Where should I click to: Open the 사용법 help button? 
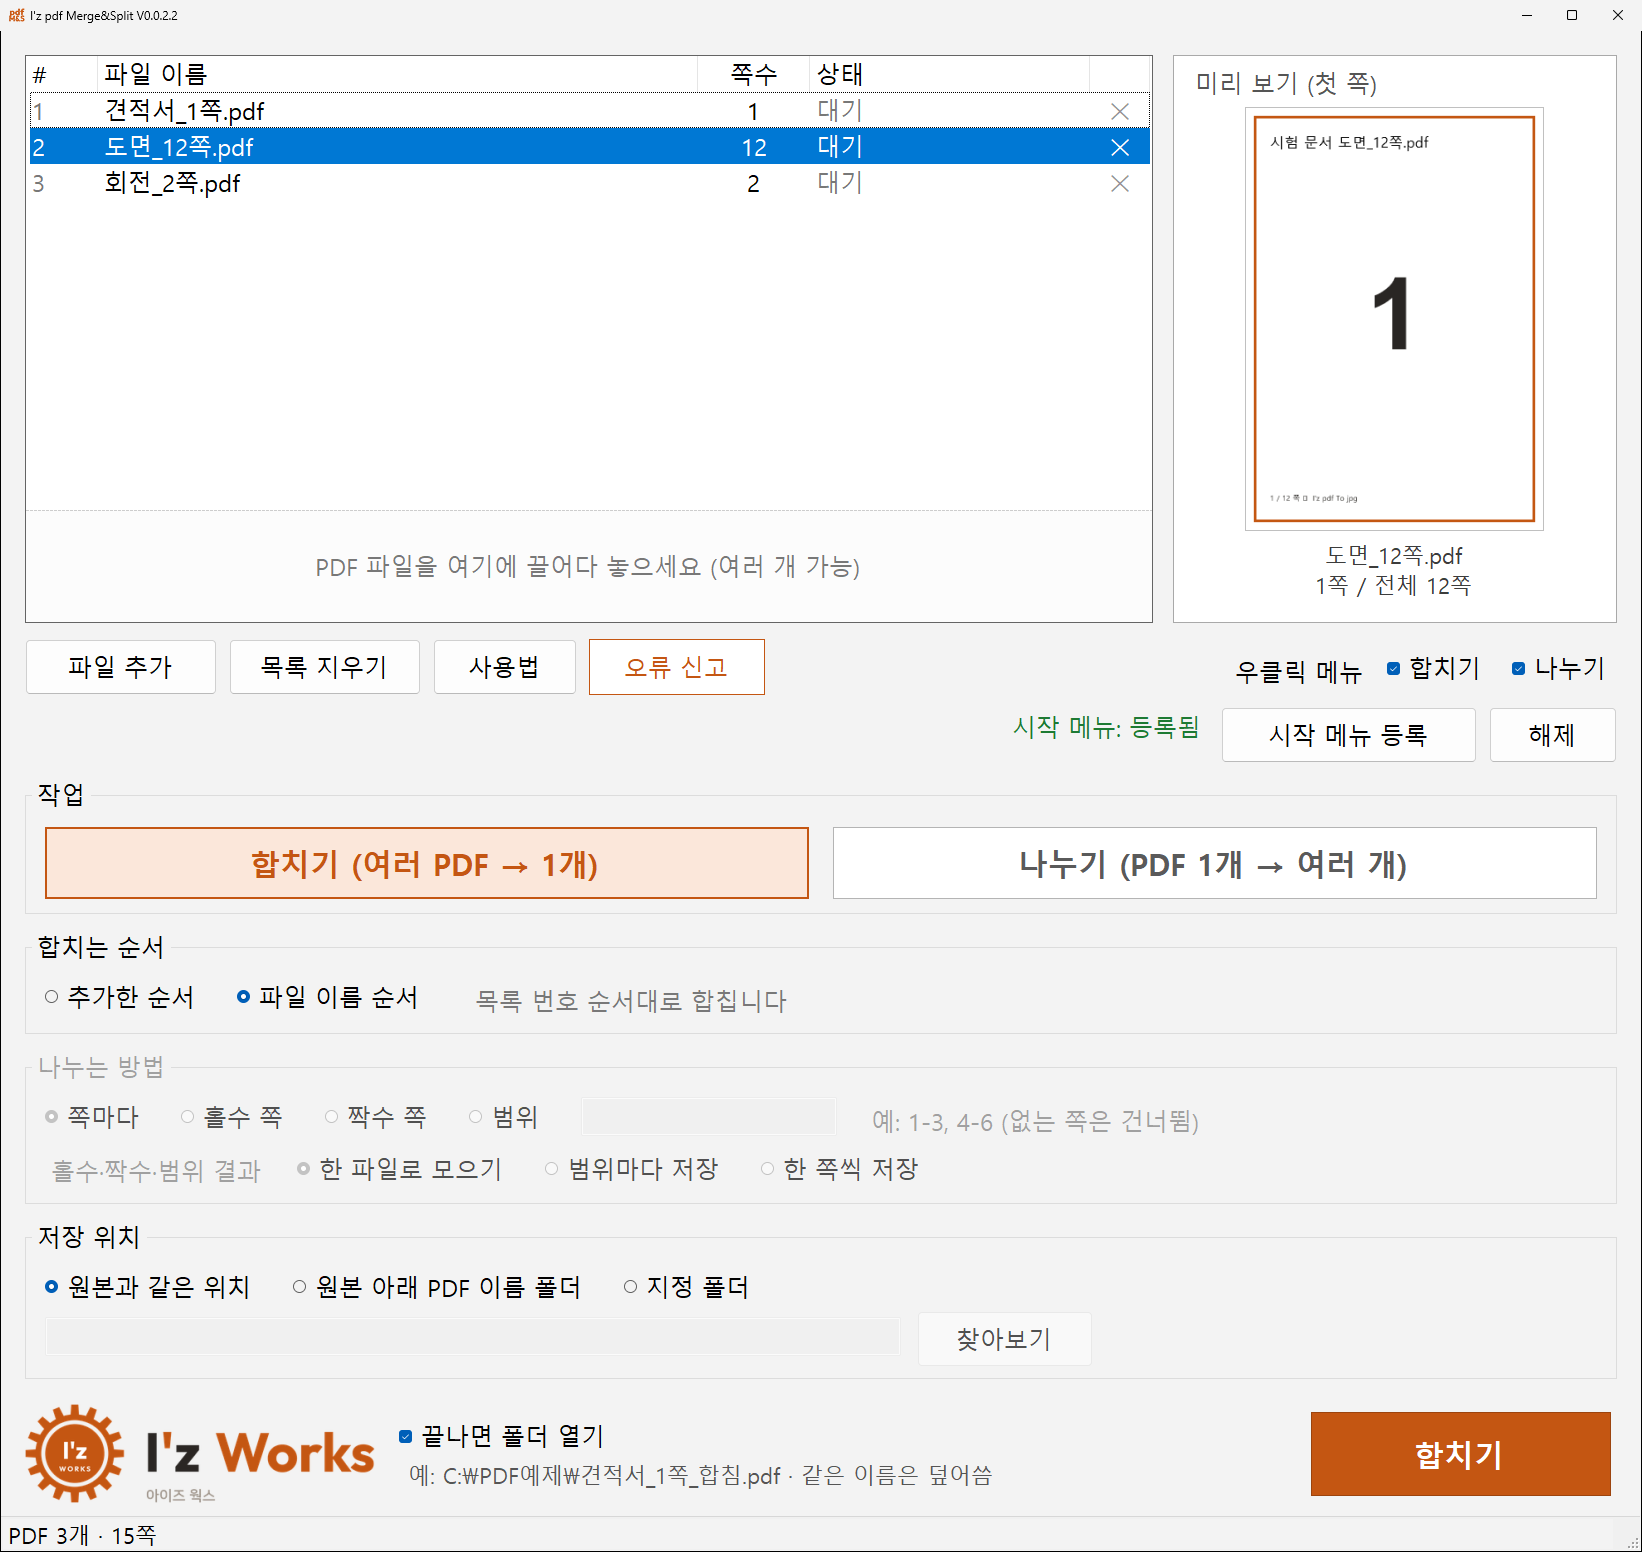[x=505, y=667]
